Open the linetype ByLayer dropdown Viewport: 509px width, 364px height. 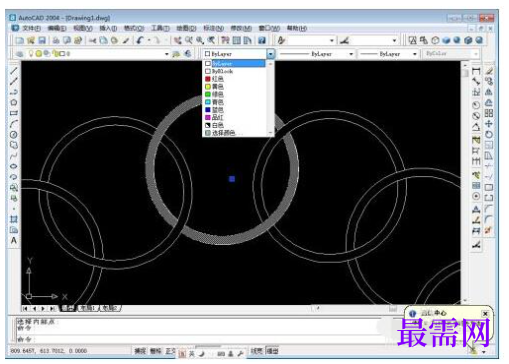tap(351, 54)
